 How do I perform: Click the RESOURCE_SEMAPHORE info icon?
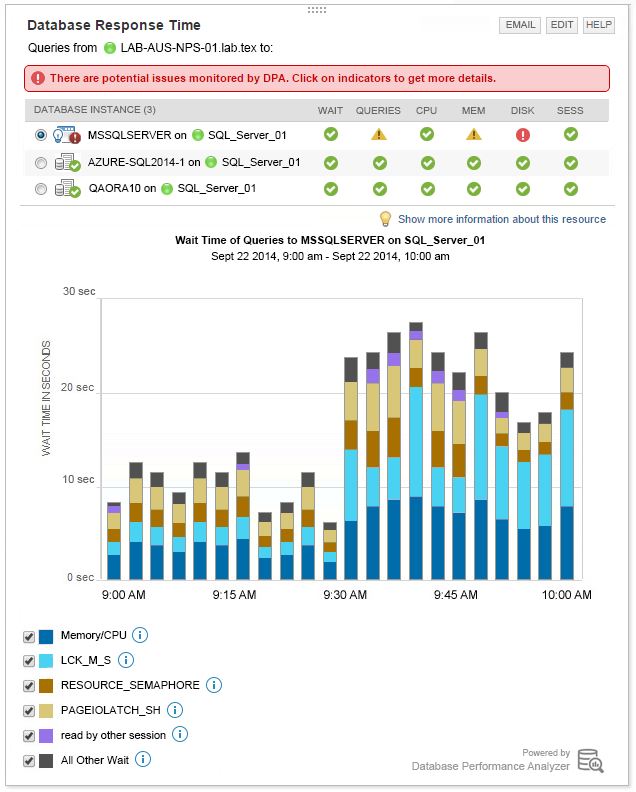pyautogui.click(x=214, y=685)
